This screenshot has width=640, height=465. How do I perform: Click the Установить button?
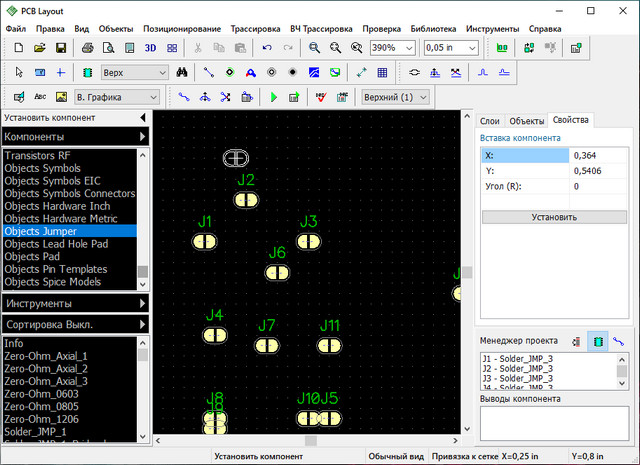pos(553,216)
